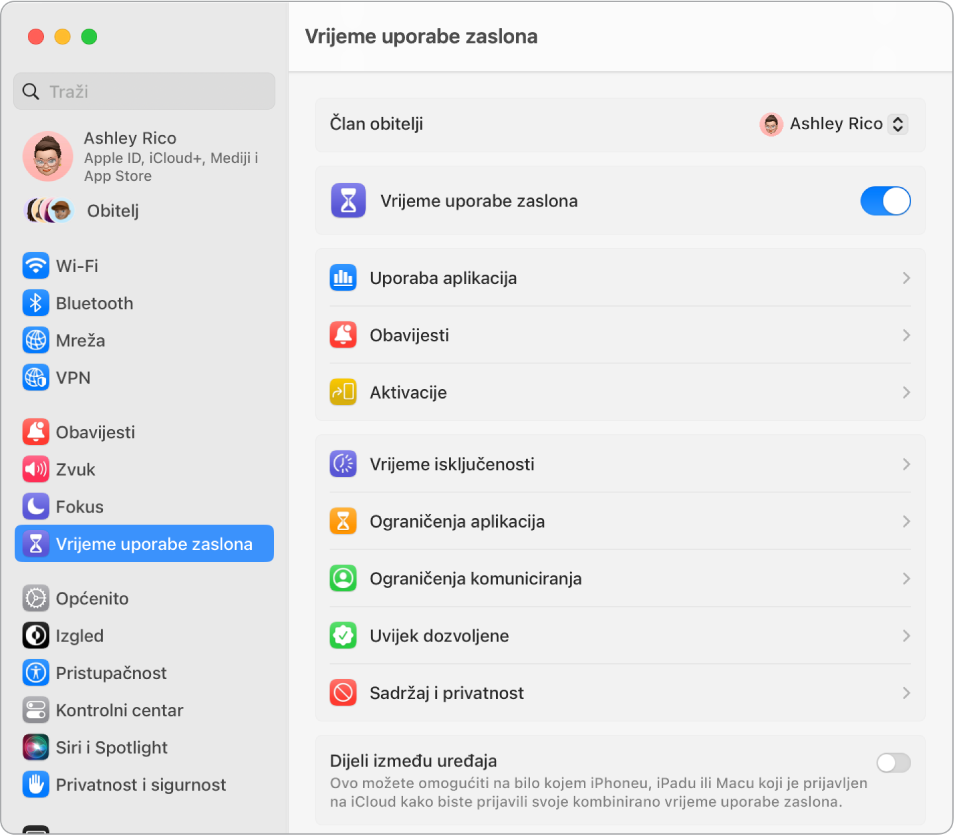Select Privatnost i sigurnost in sidebar
Image resolution: width=955 pixels, height=835 pixels.
click(x=140, y=785)
